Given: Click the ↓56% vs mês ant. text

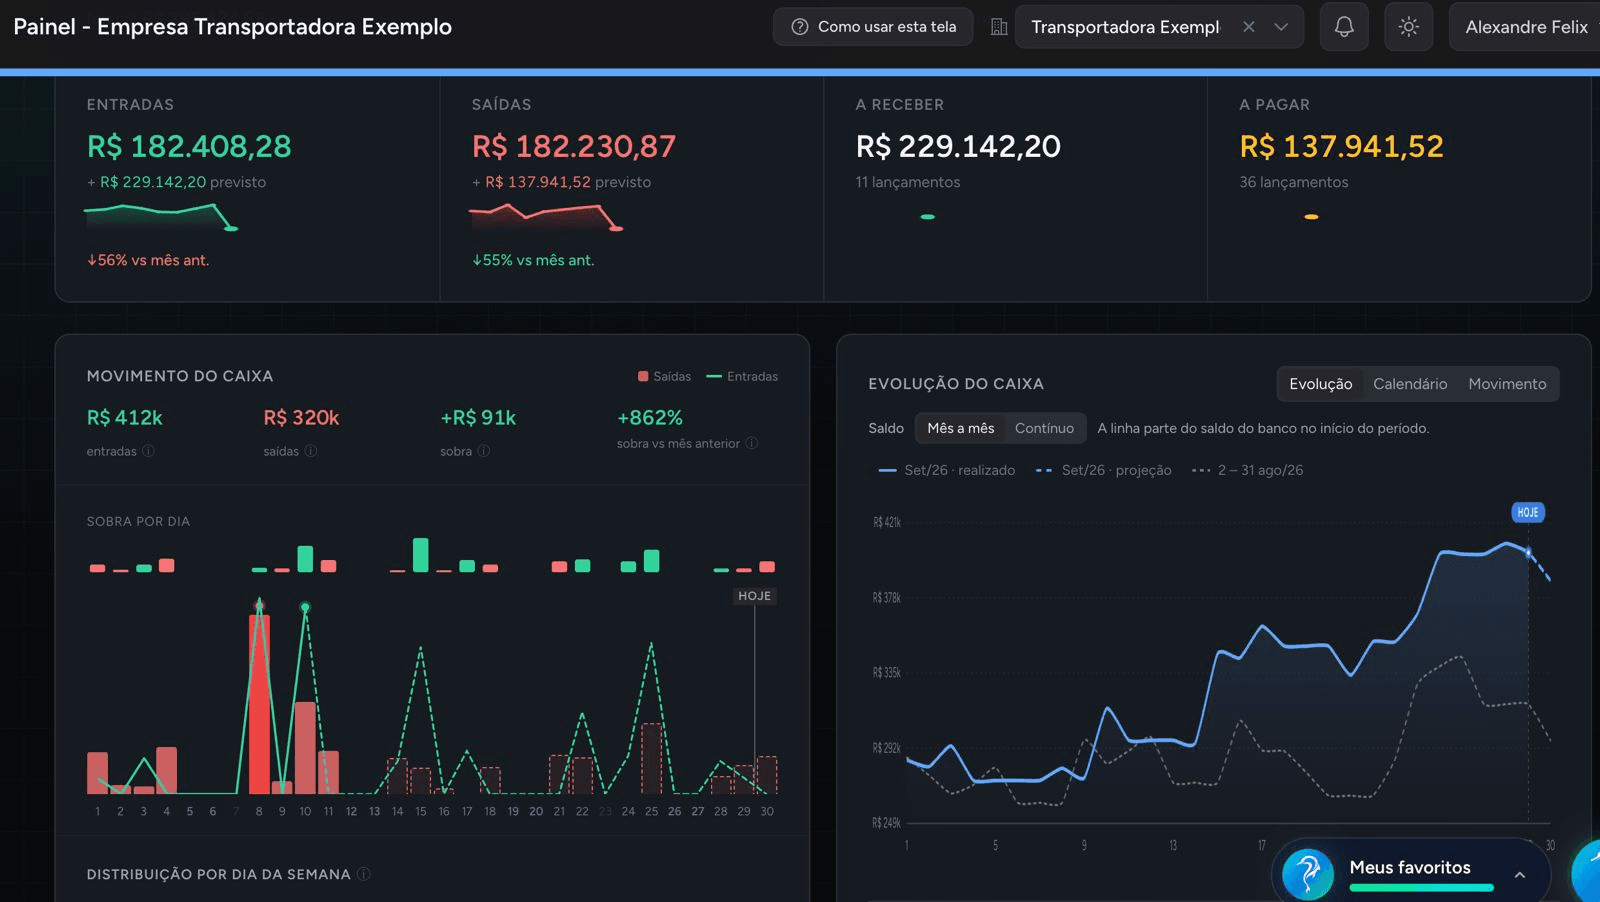Looking at the screenshot, I should (x=148, y=260).
